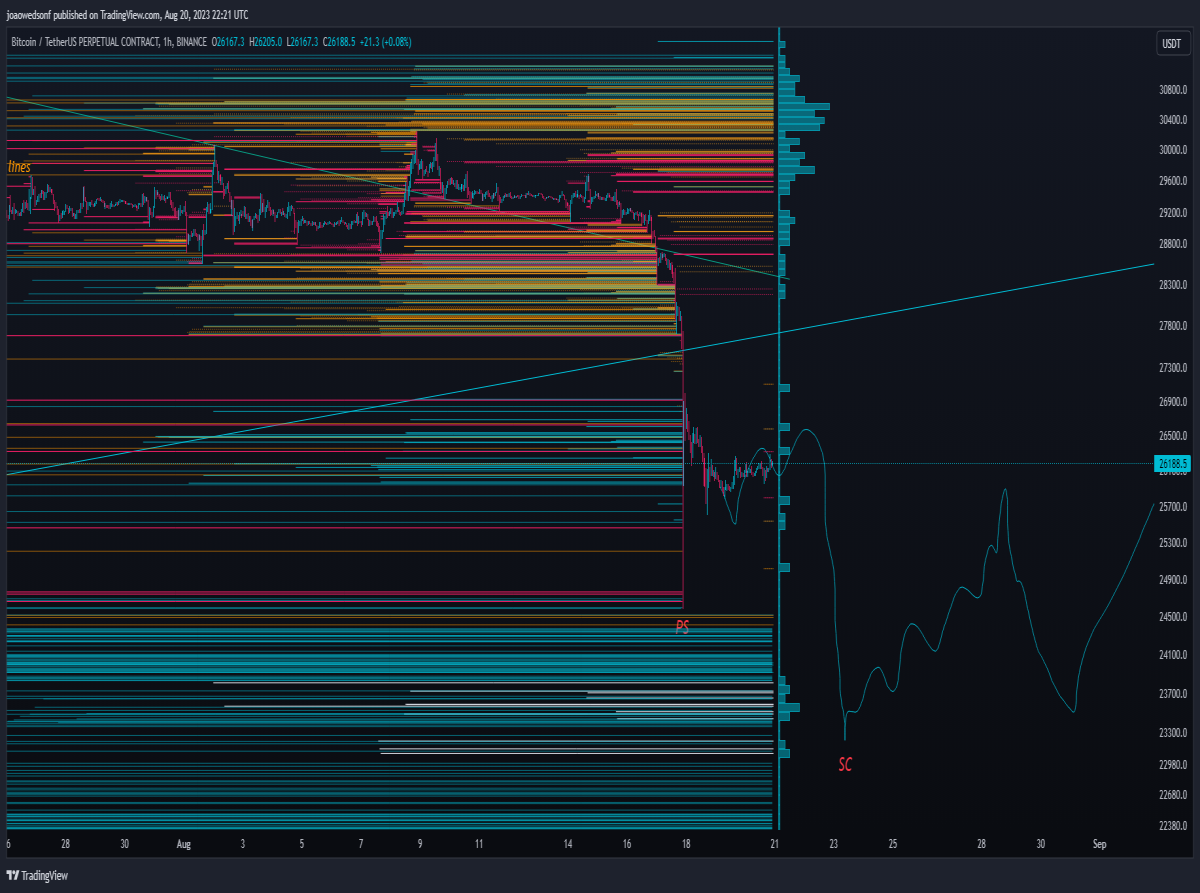Click price axis label 23300.0

[x=1172, y=734]
